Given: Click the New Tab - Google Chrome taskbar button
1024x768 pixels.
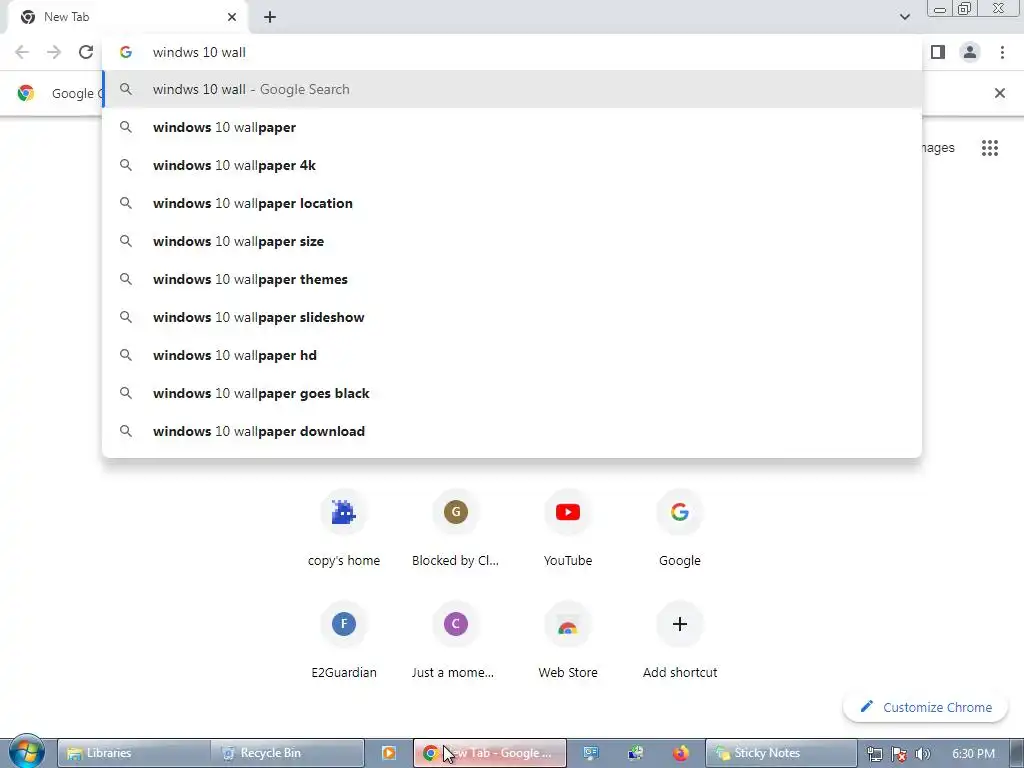Looking at the screenshot, I should pos(490,753).
